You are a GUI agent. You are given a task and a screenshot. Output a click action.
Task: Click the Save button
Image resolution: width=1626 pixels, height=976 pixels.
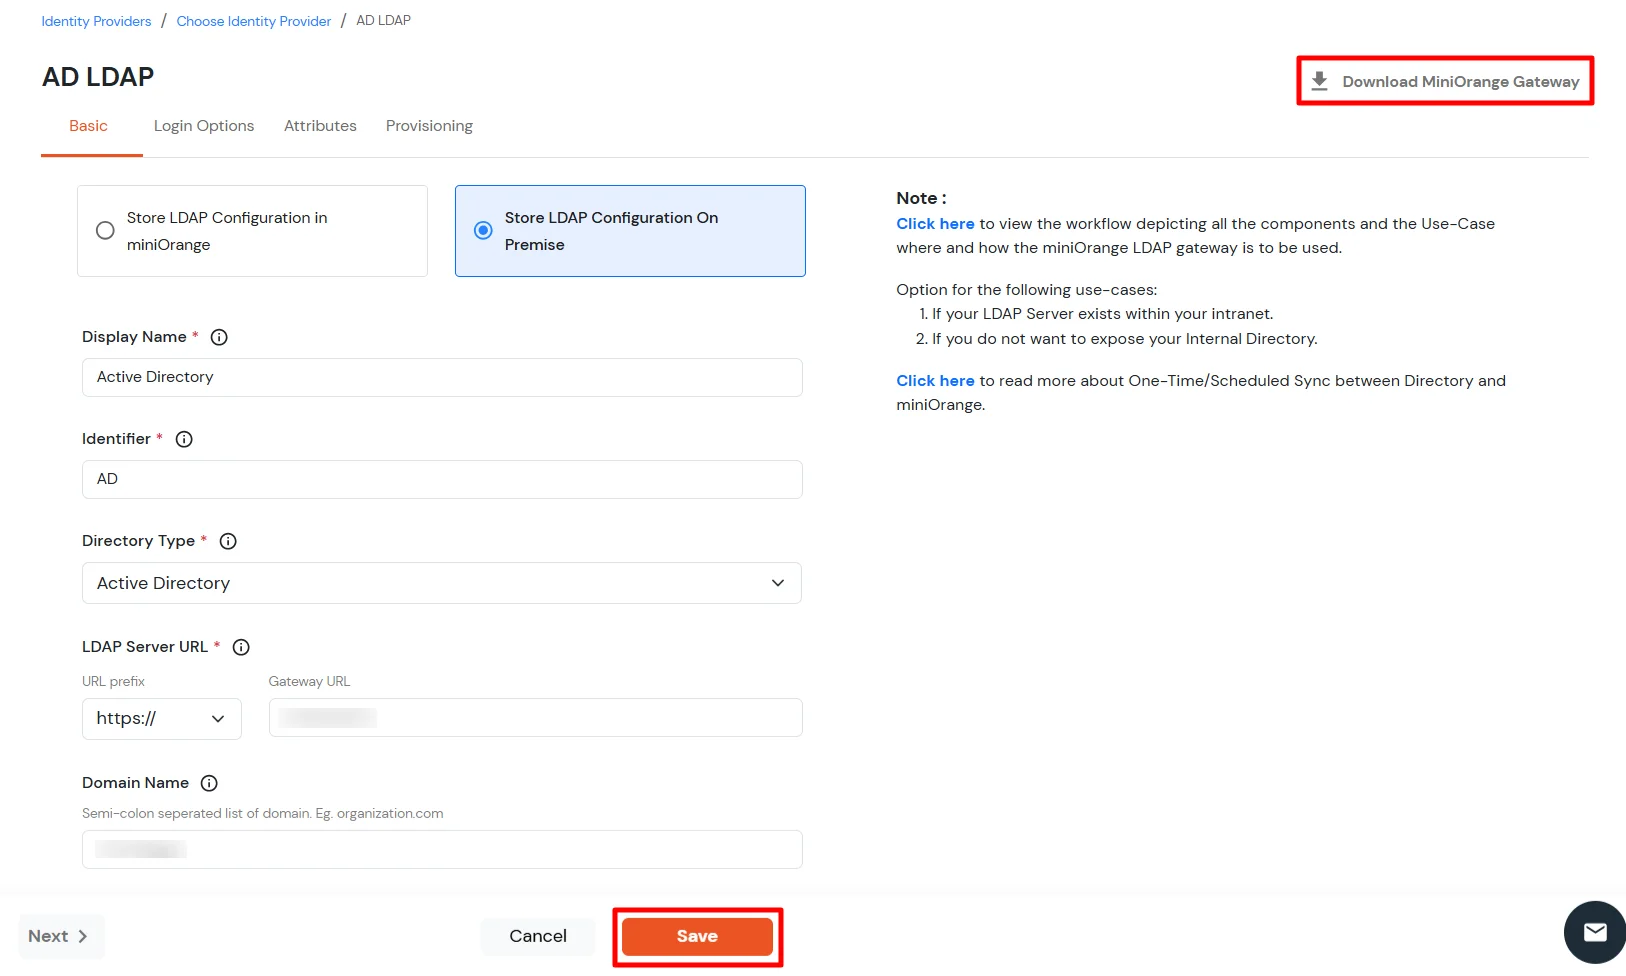(x=696, y=936)
